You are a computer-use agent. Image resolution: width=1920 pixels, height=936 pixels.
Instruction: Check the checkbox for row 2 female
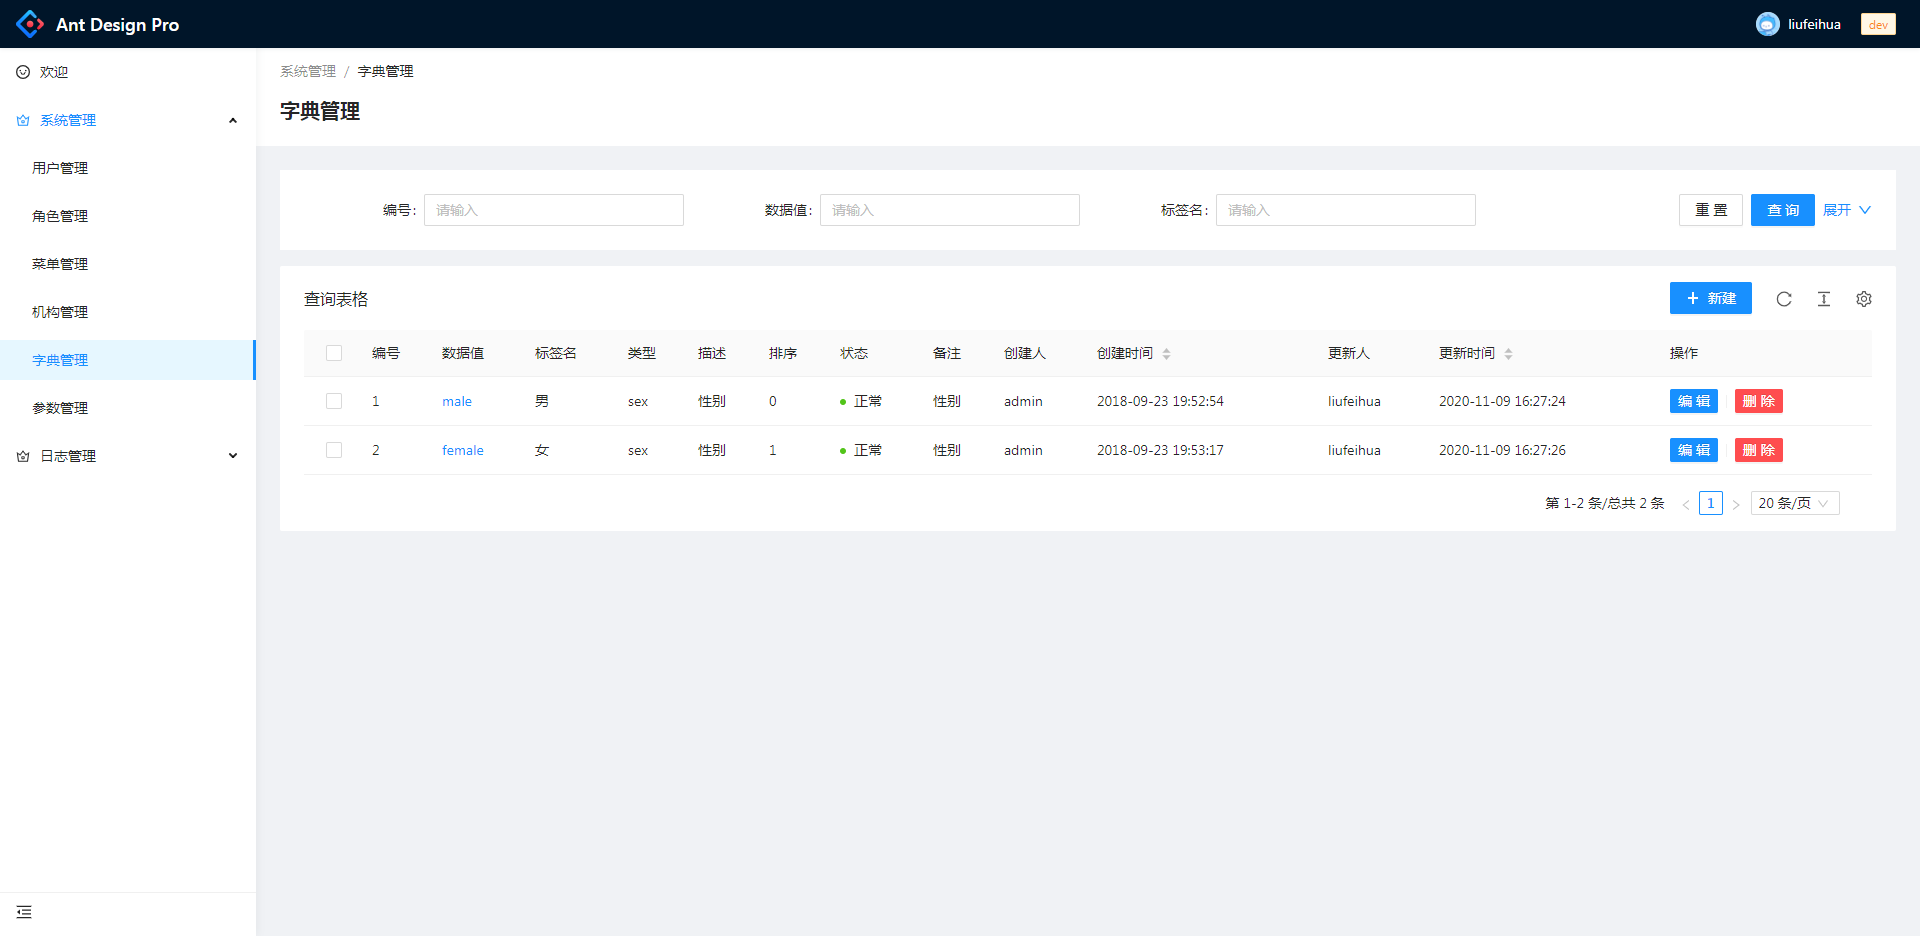334,450
